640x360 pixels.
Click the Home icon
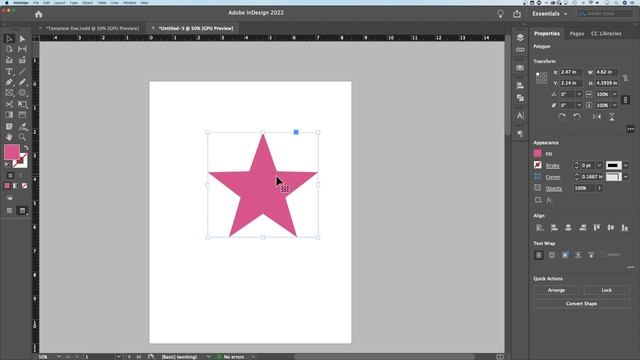[x=38, y=14]
